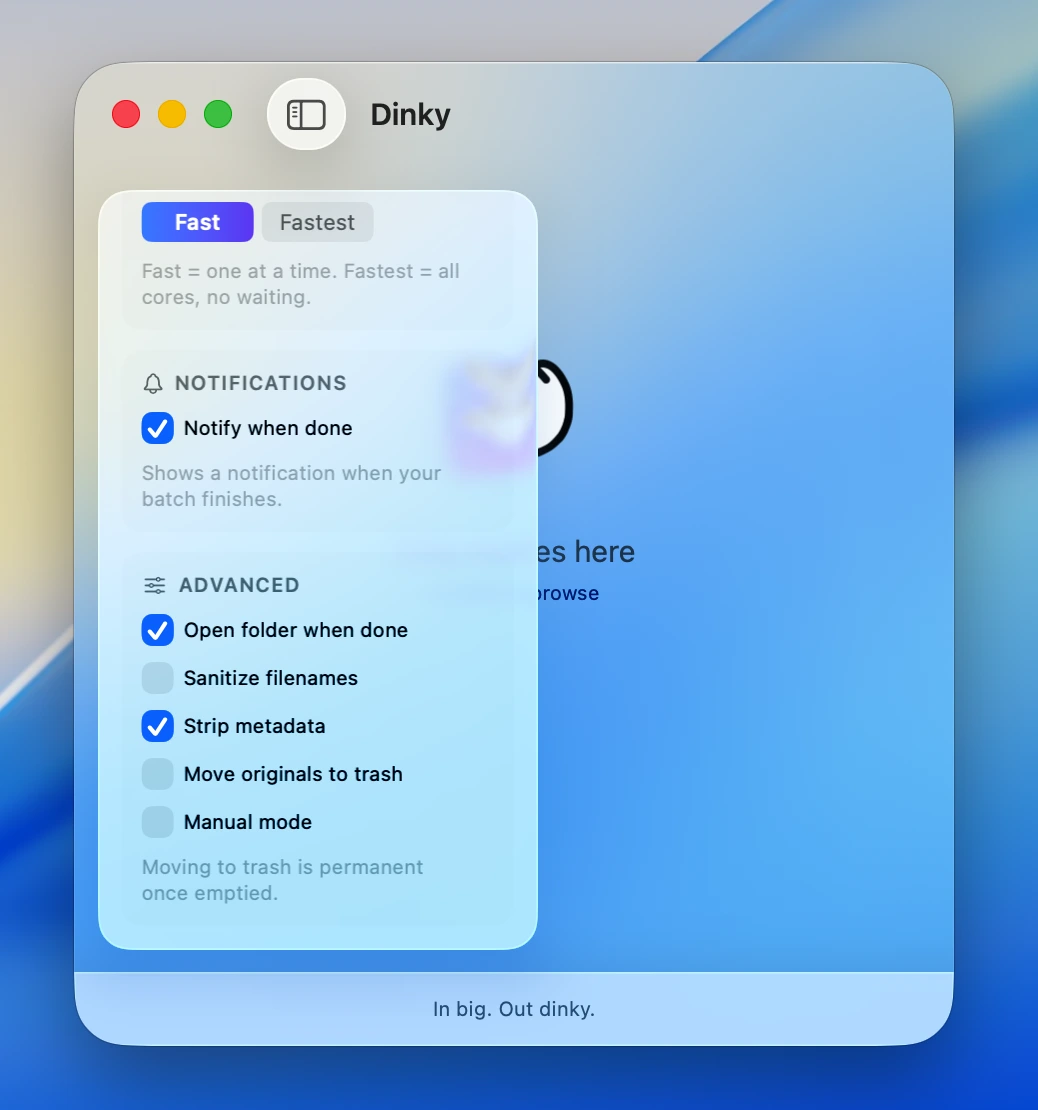Click the Notifications bell icon
1038x1110 pixels.
pos(153,383)
